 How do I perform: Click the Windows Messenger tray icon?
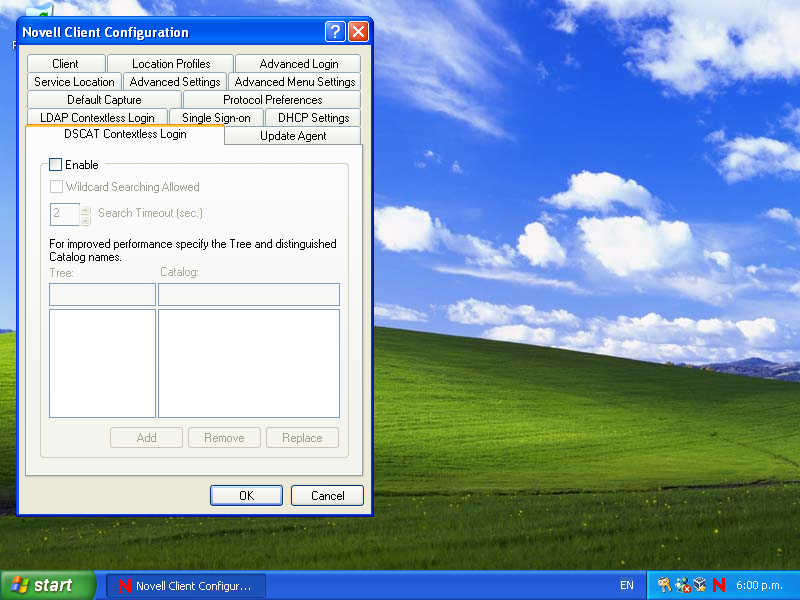tap(682, 585)
